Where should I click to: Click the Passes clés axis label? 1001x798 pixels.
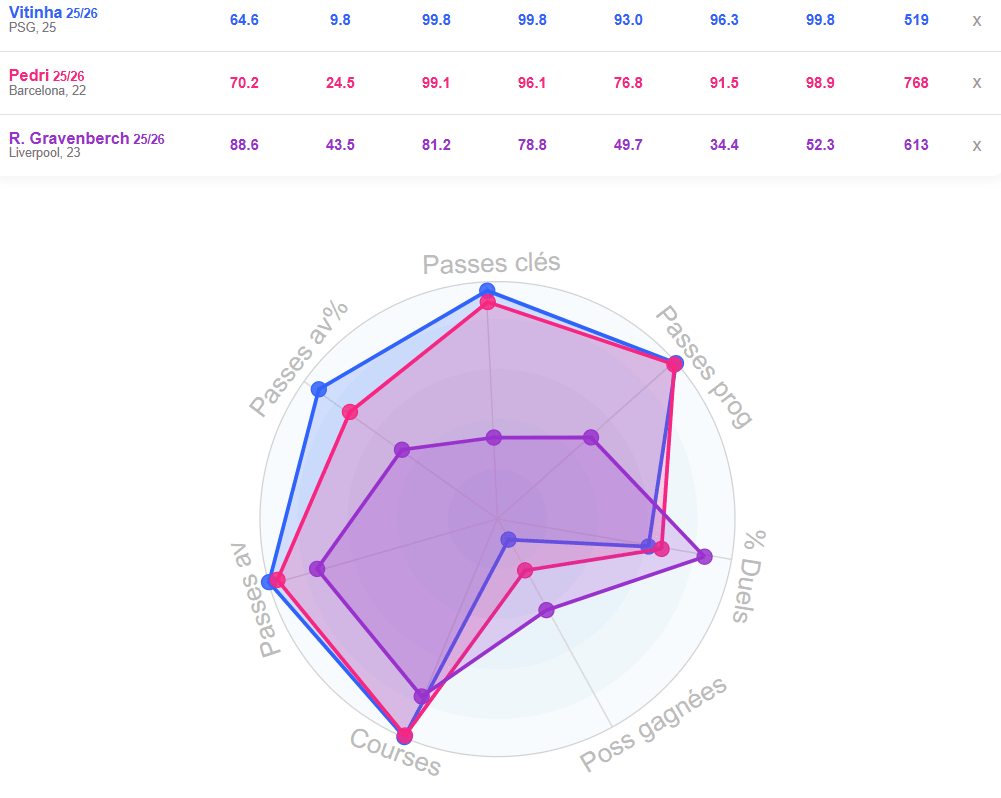point(491,263)
